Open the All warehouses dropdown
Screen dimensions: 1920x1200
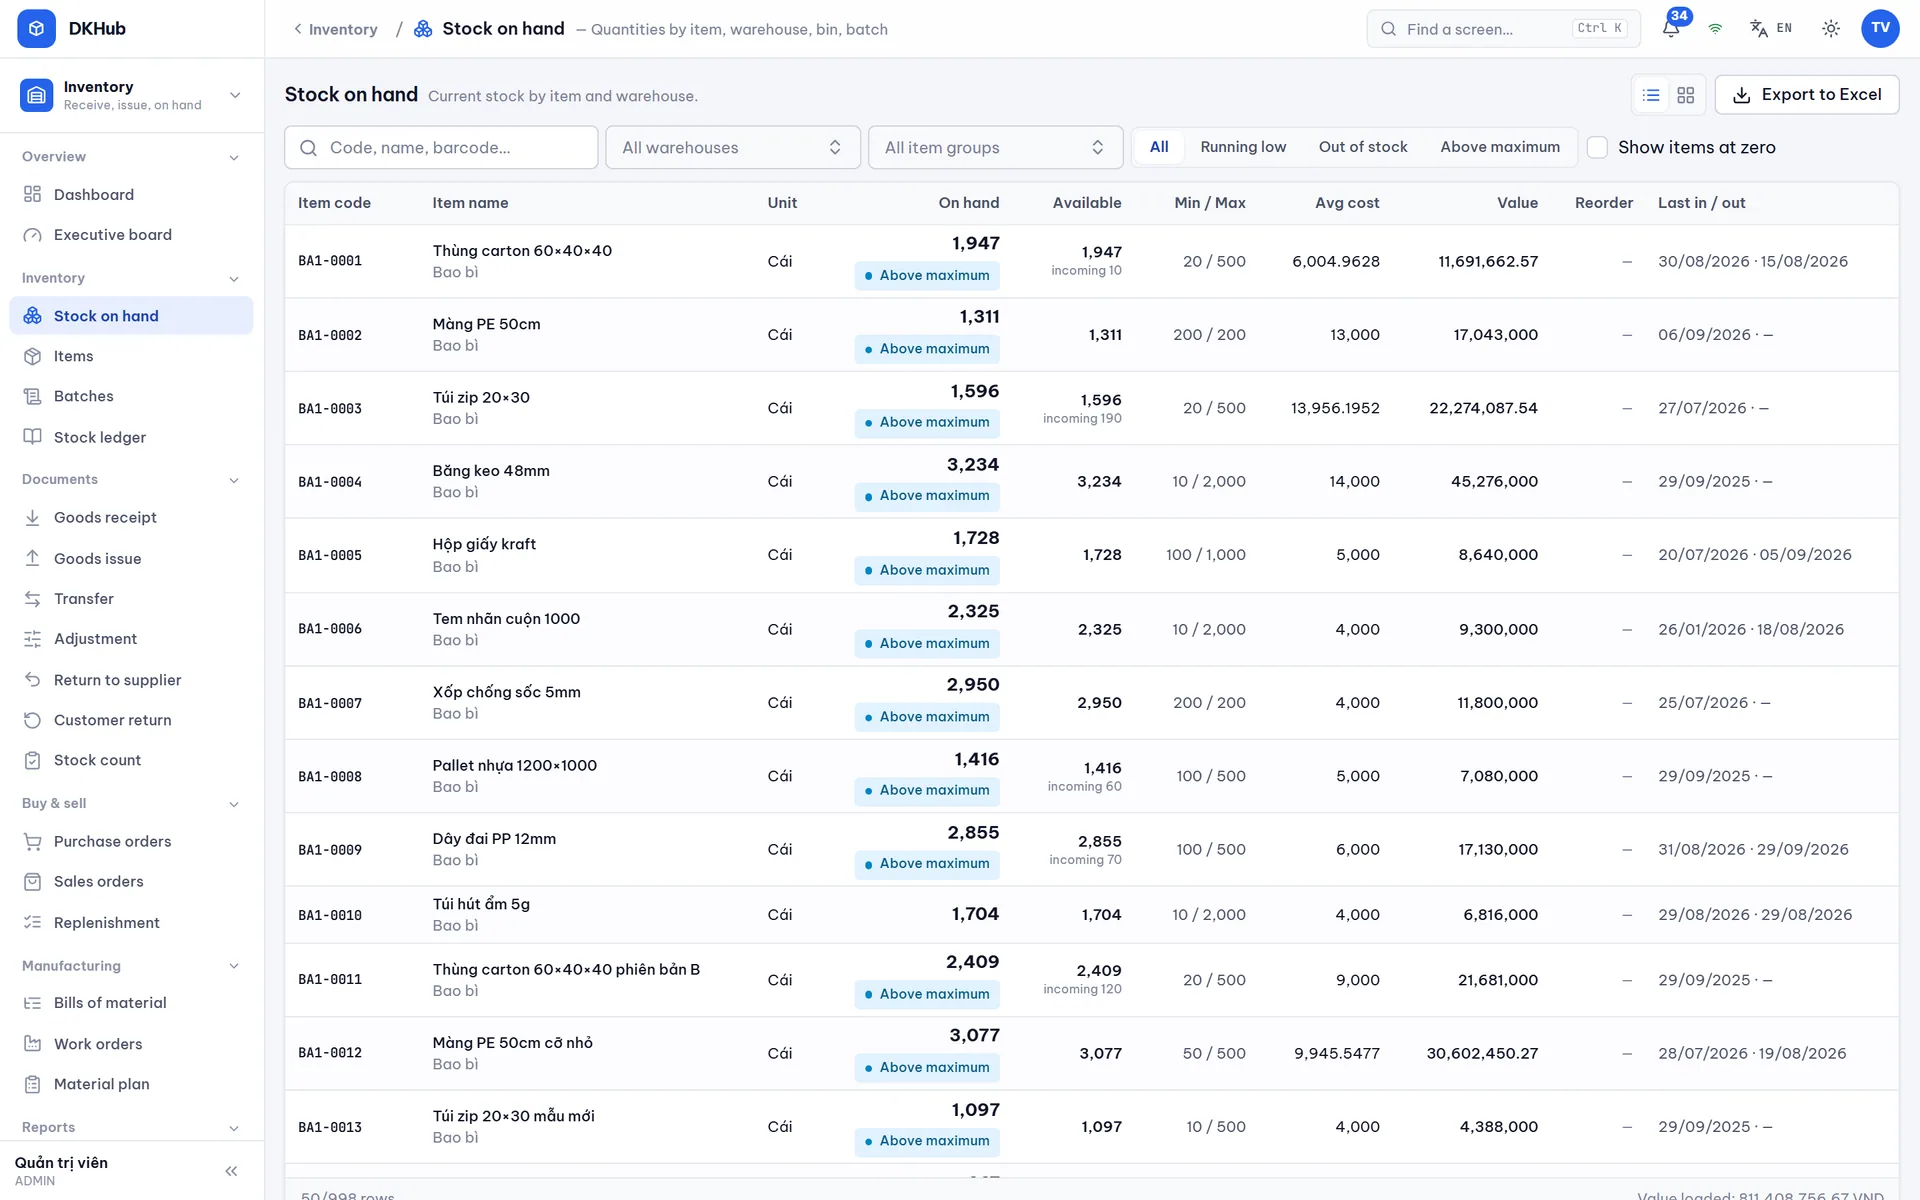[x=733, y=147]
